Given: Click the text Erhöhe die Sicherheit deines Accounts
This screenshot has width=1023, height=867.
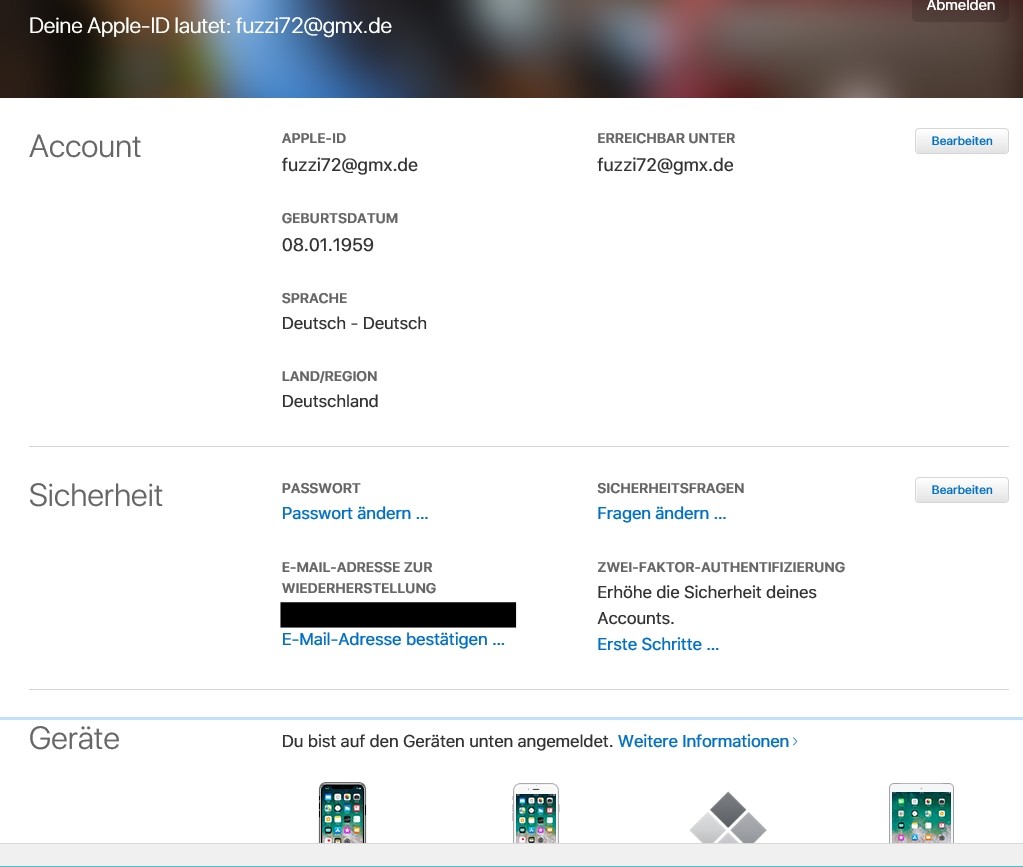Looking at the screenshot, I should 707,605.
